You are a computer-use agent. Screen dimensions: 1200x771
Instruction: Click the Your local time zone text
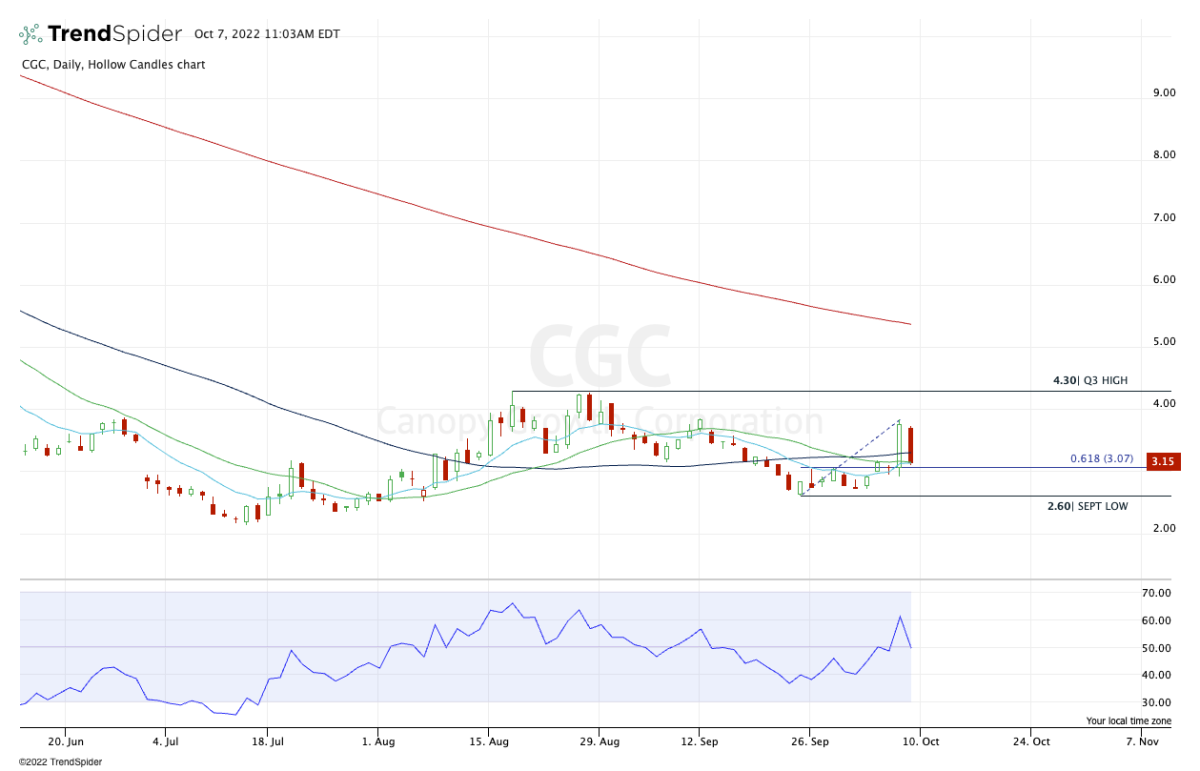[1127, 721]
